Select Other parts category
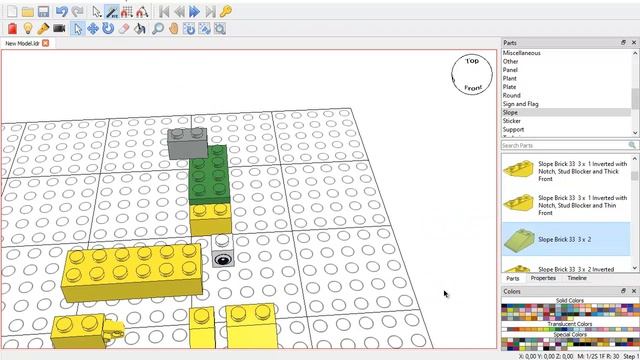640x360 pixels. tap(511, 61)
